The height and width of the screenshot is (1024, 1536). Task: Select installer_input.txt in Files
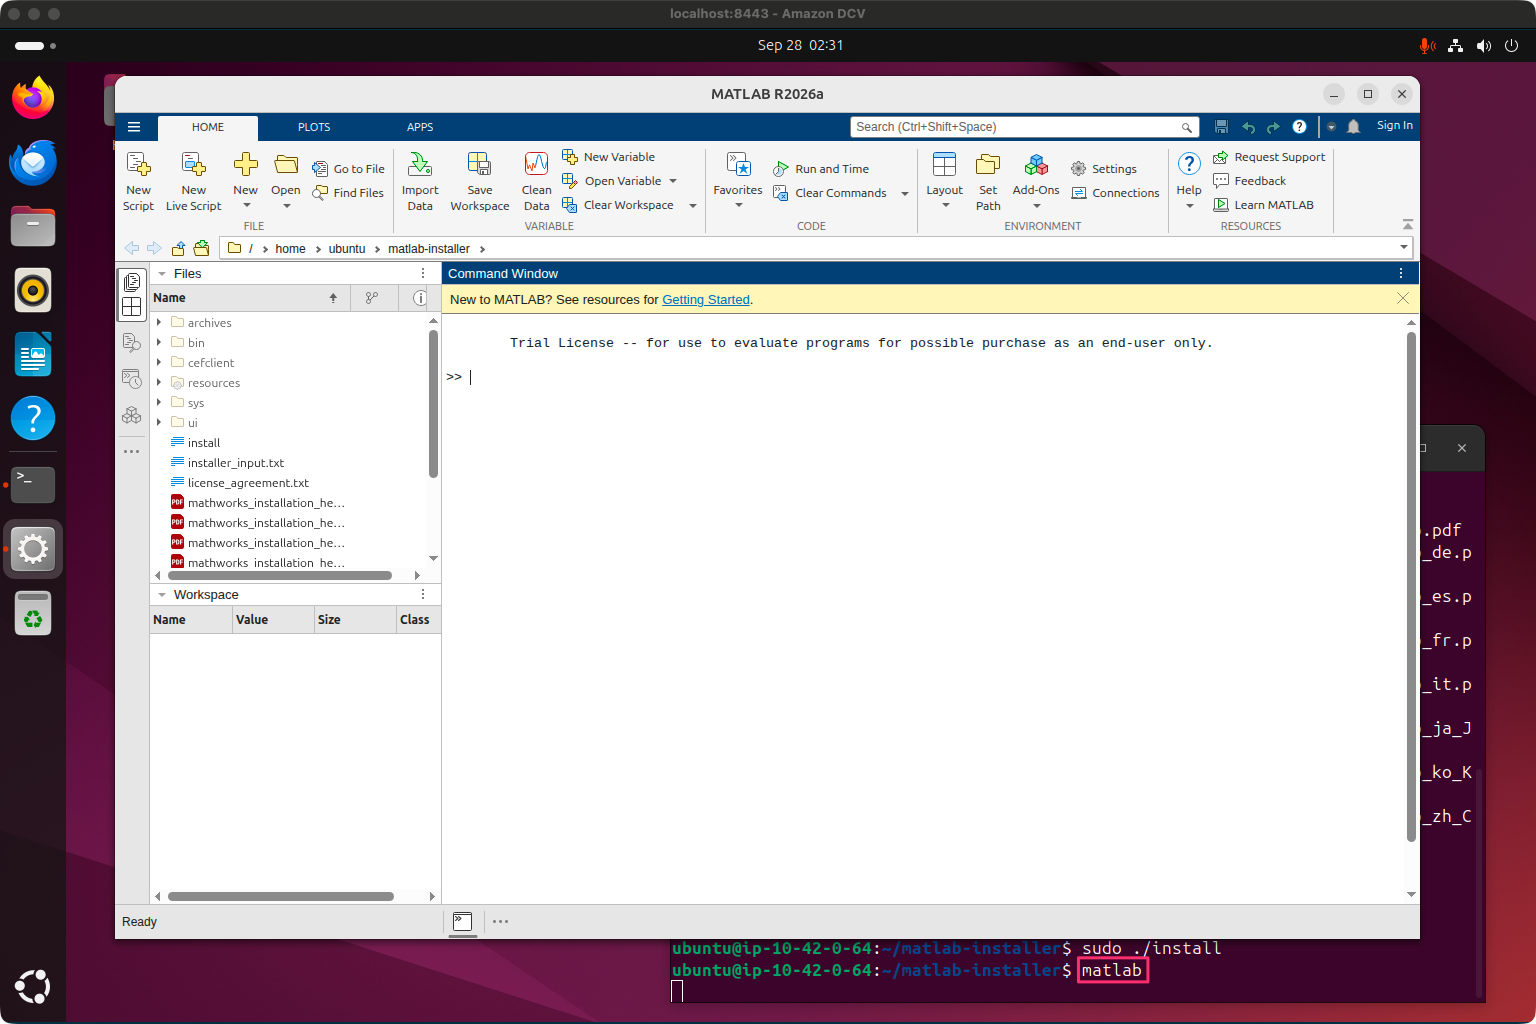[236, 463]
